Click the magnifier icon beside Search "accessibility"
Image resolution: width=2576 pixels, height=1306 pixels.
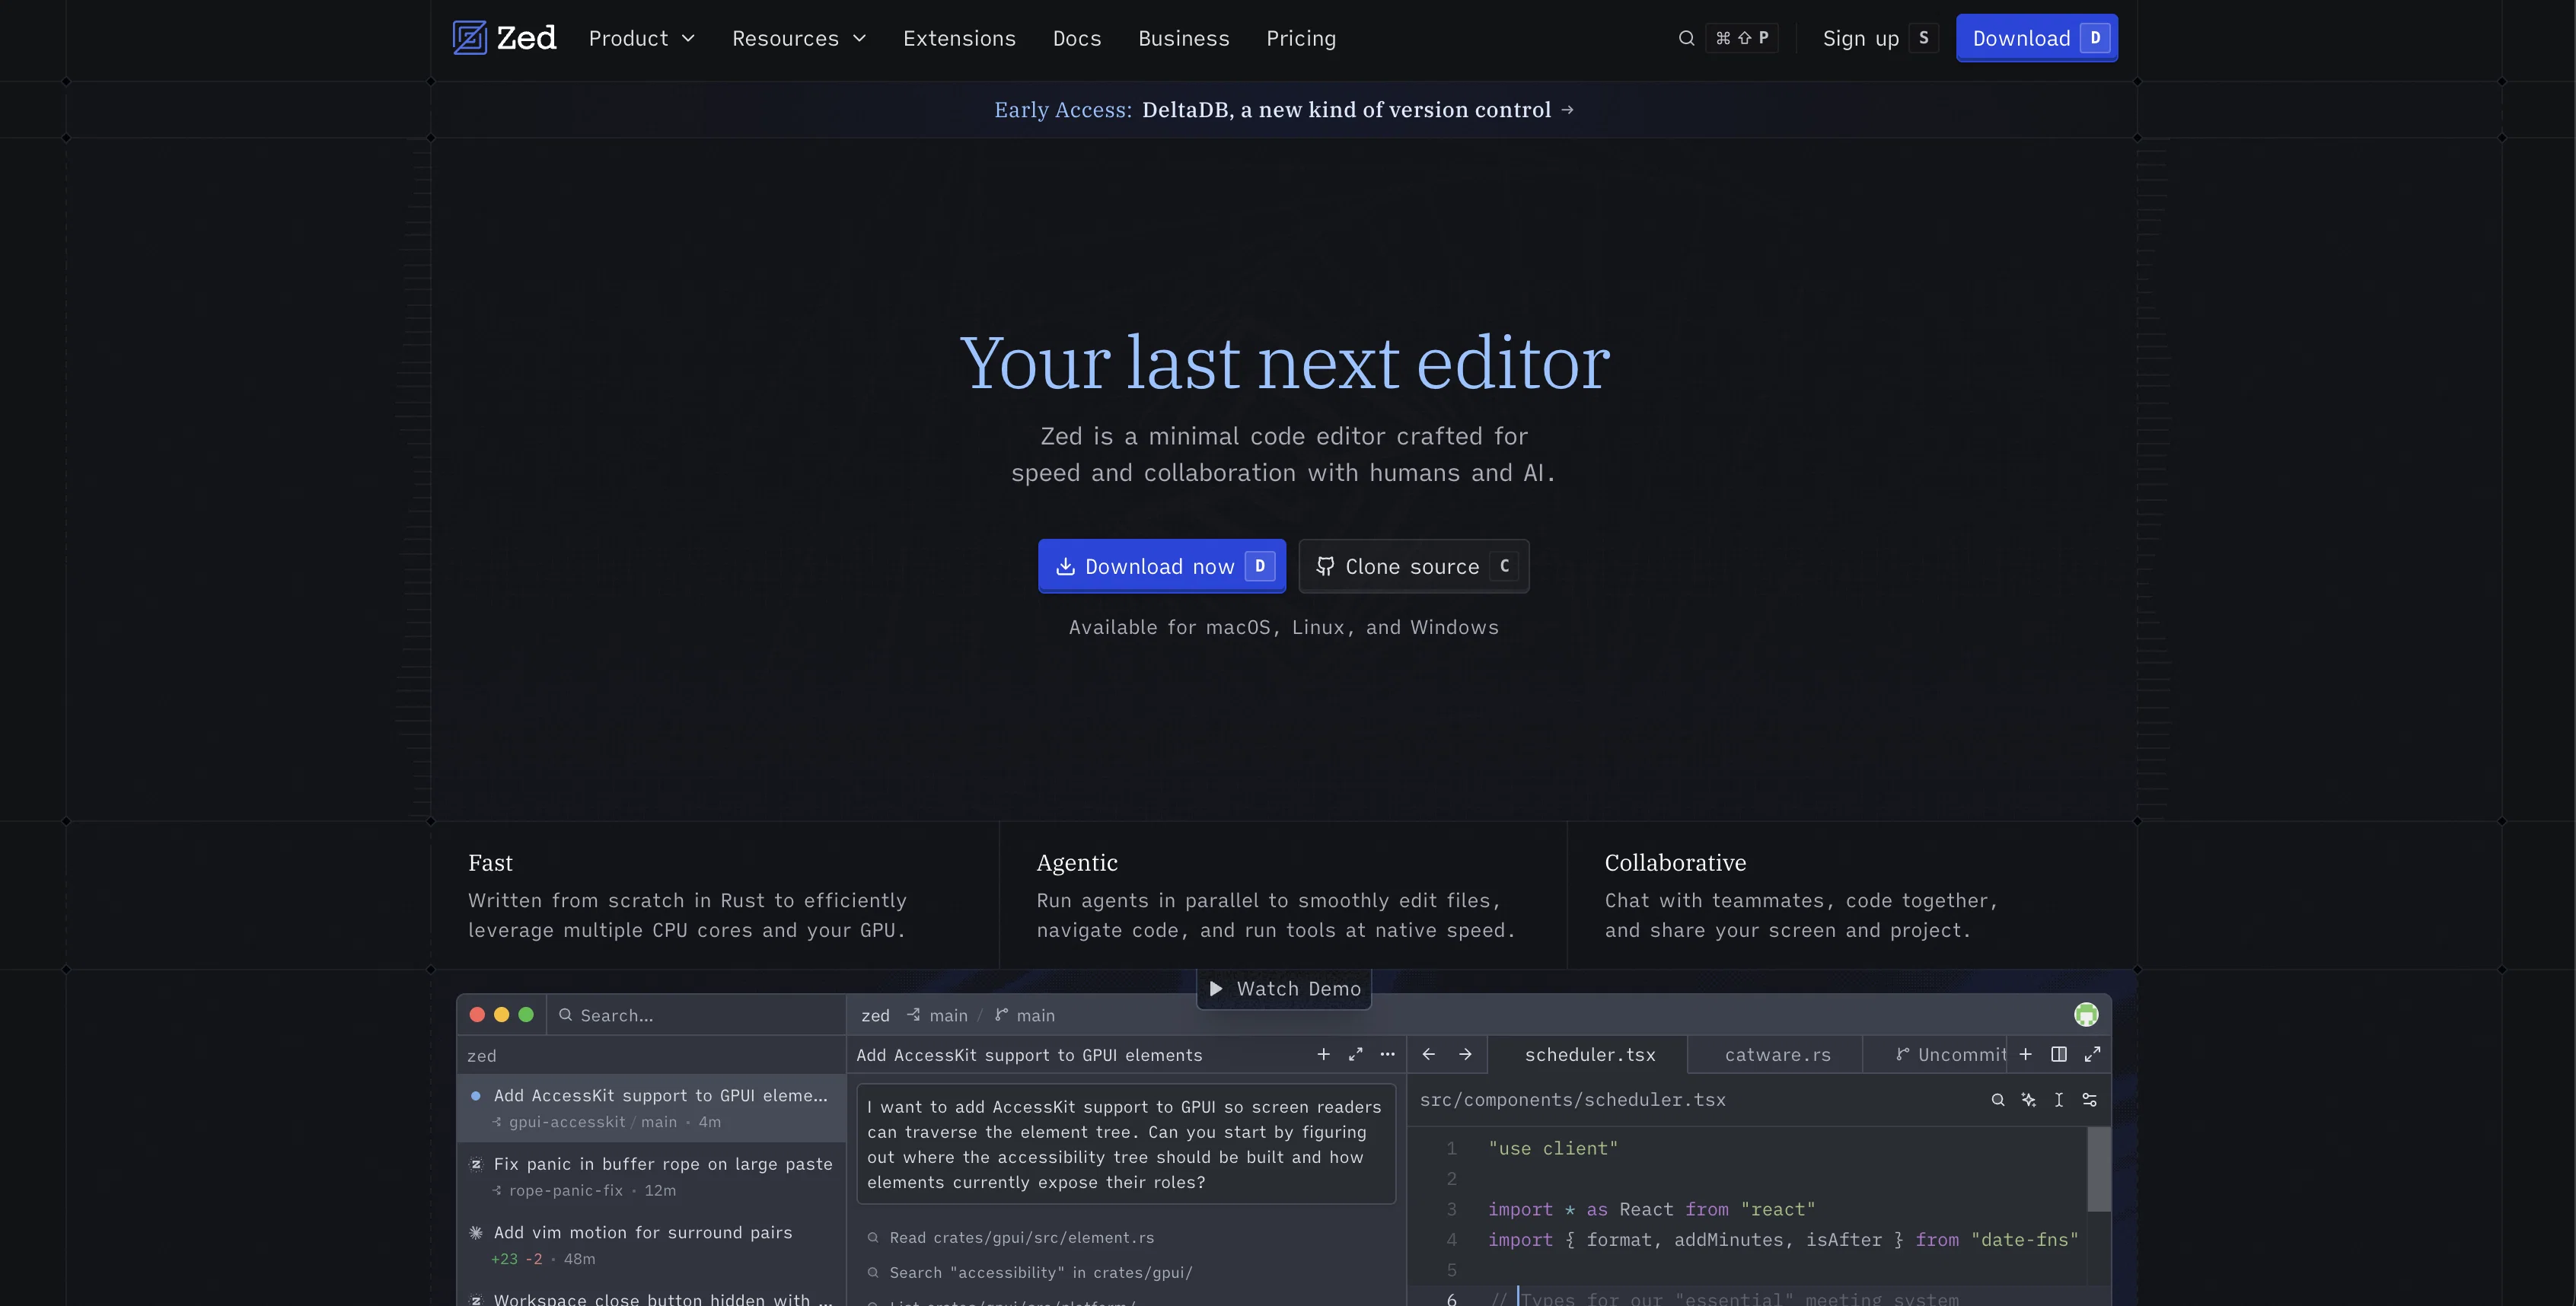coord(873,1273)
